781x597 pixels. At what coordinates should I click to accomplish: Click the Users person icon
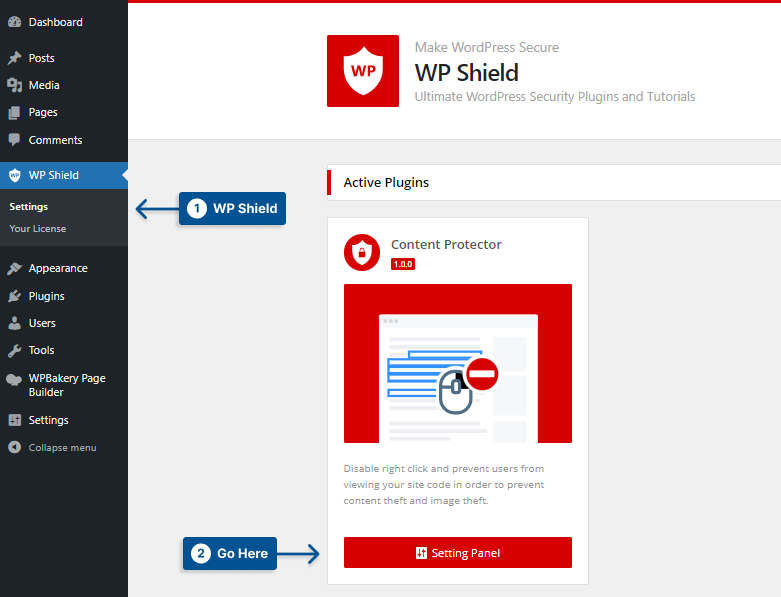click(15, 323)
